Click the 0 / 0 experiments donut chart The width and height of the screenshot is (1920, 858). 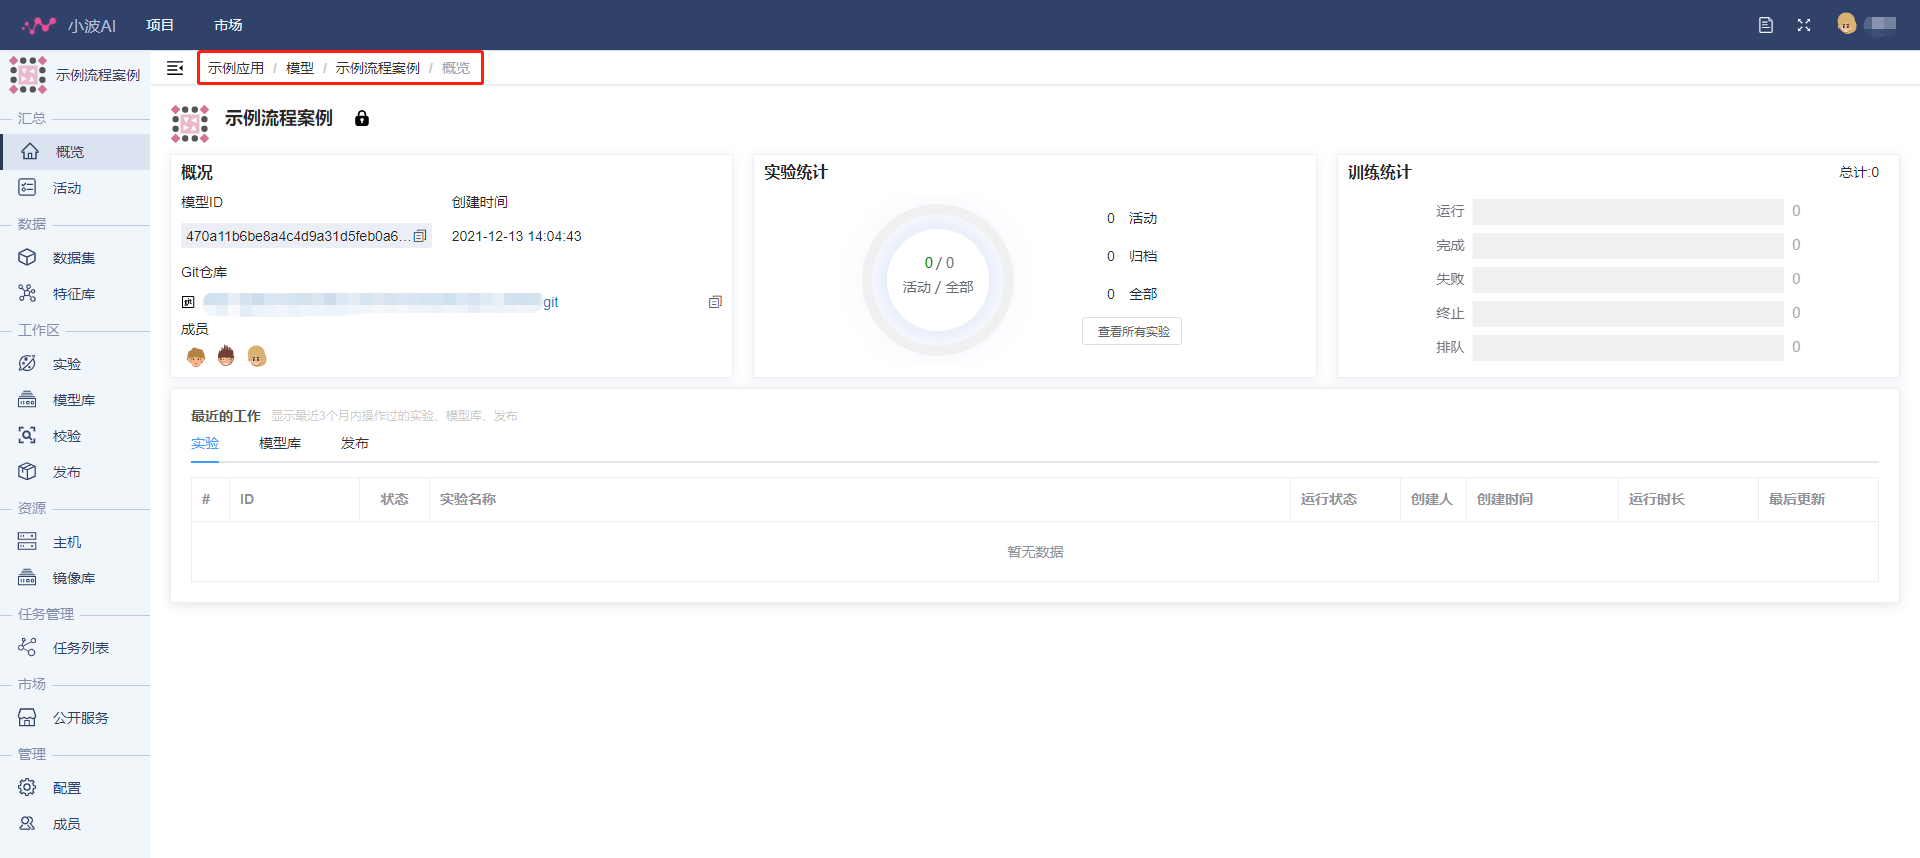coord(938,280)
